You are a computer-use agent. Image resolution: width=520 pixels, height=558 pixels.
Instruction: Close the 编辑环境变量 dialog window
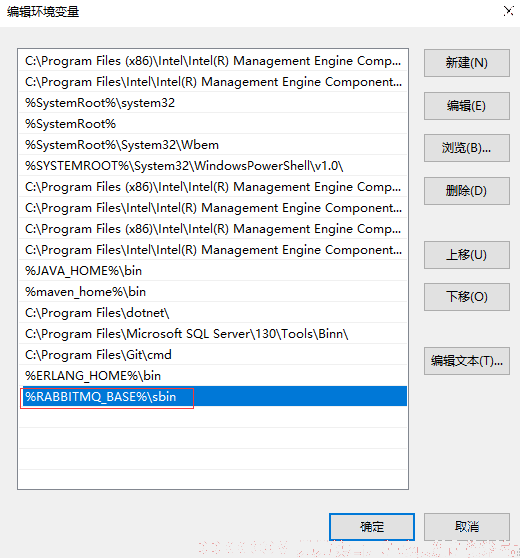(x=509, y=11)
